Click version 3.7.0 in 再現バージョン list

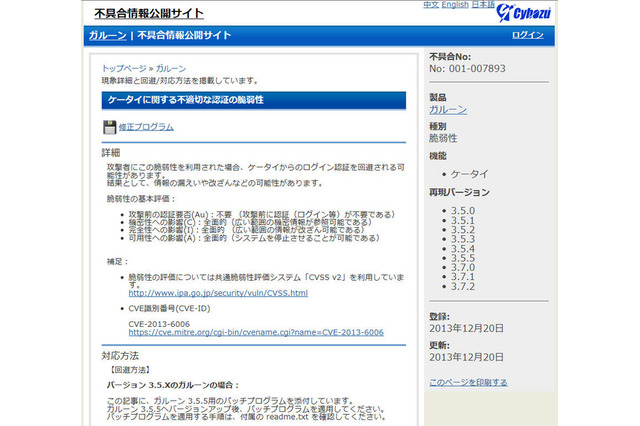pyautogui.click(x=463, y=268)
